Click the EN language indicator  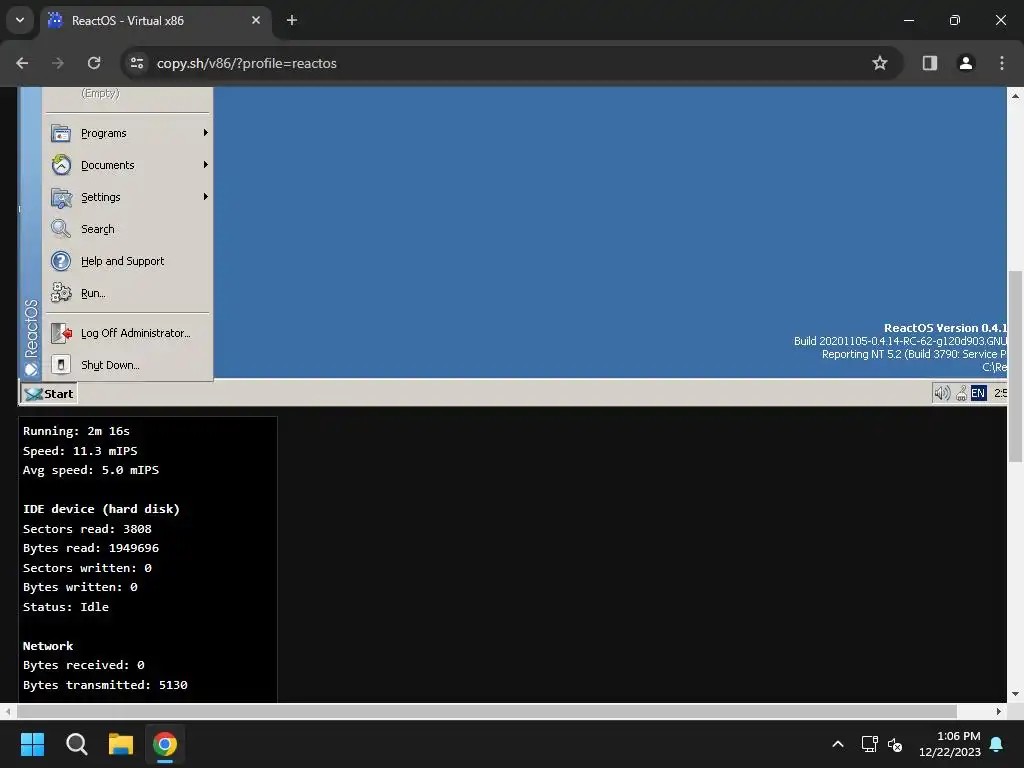(x=978, y=393)
